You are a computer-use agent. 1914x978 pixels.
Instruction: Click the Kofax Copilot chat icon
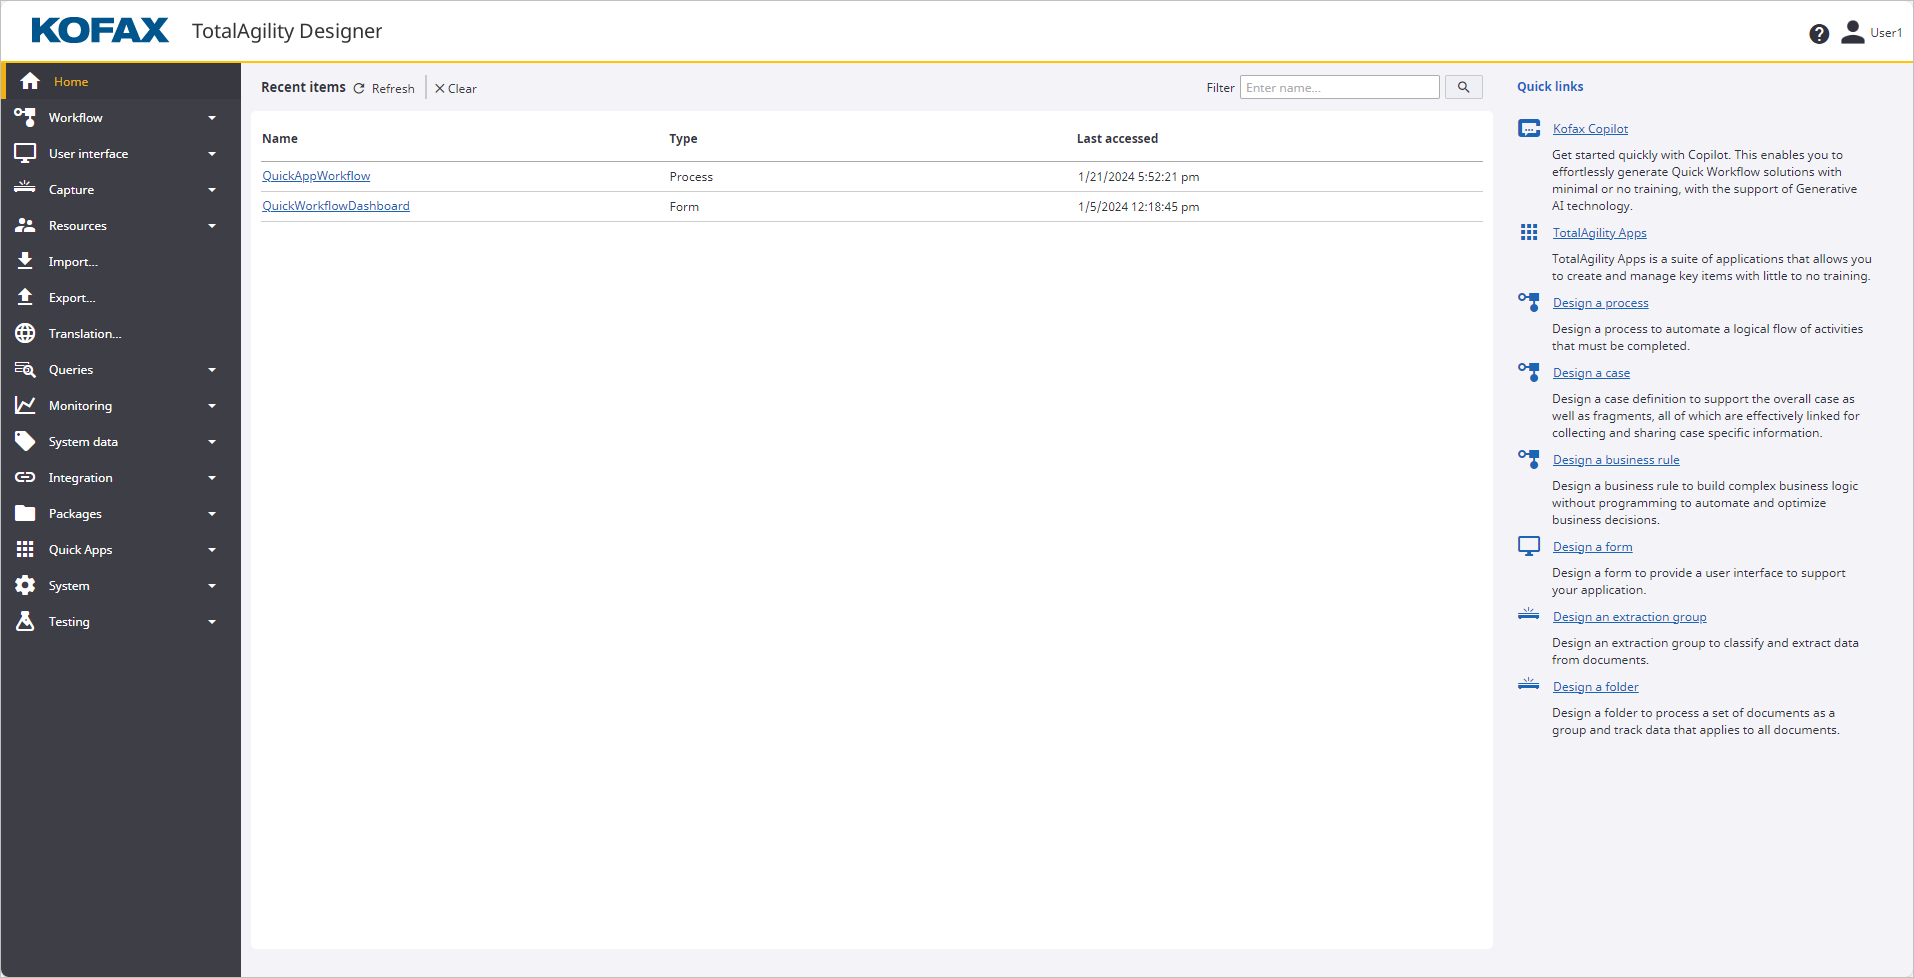coord(1528,129)
